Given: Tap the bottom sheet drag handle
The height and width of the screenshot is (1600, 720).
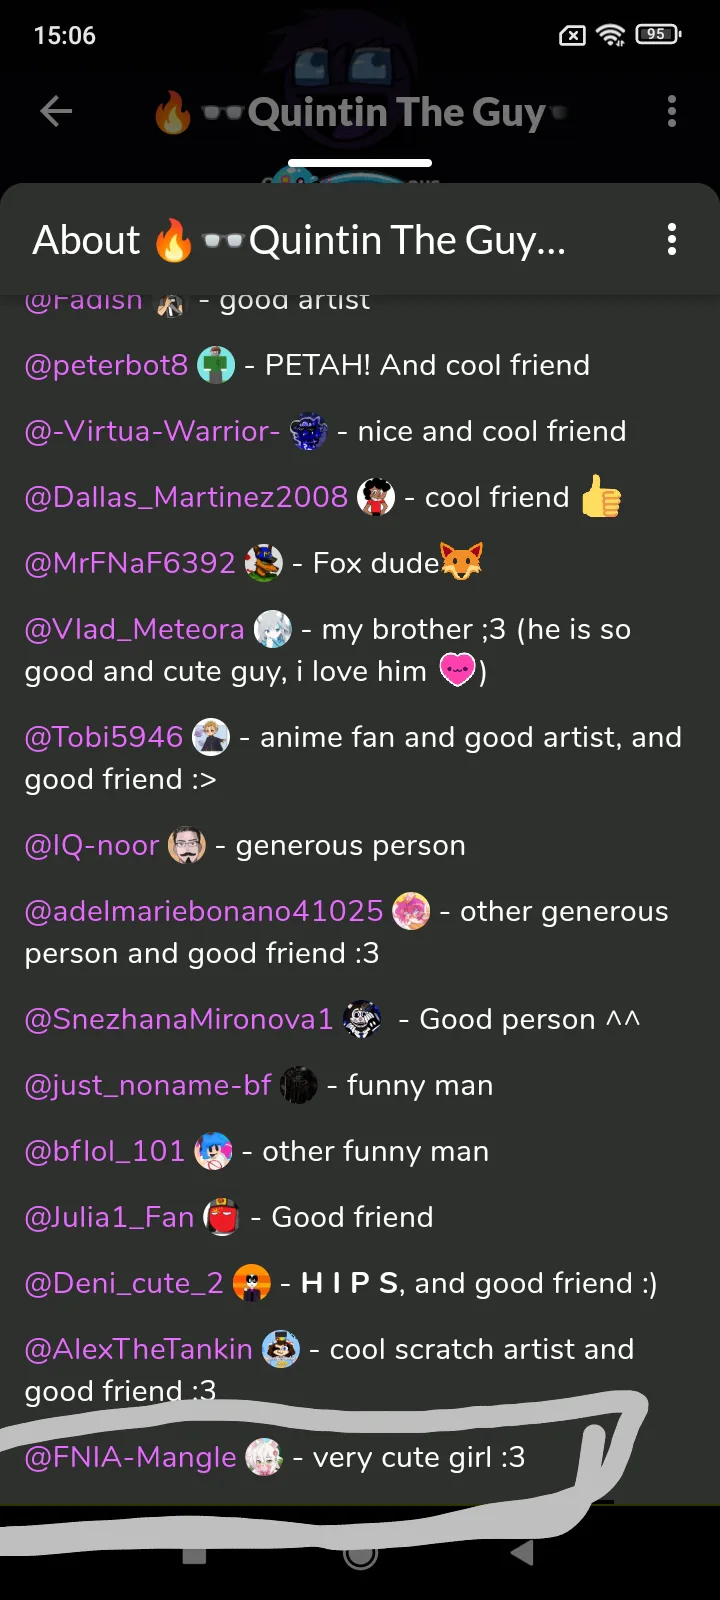Looking at the screenshot, I should (x=360, y=163).
